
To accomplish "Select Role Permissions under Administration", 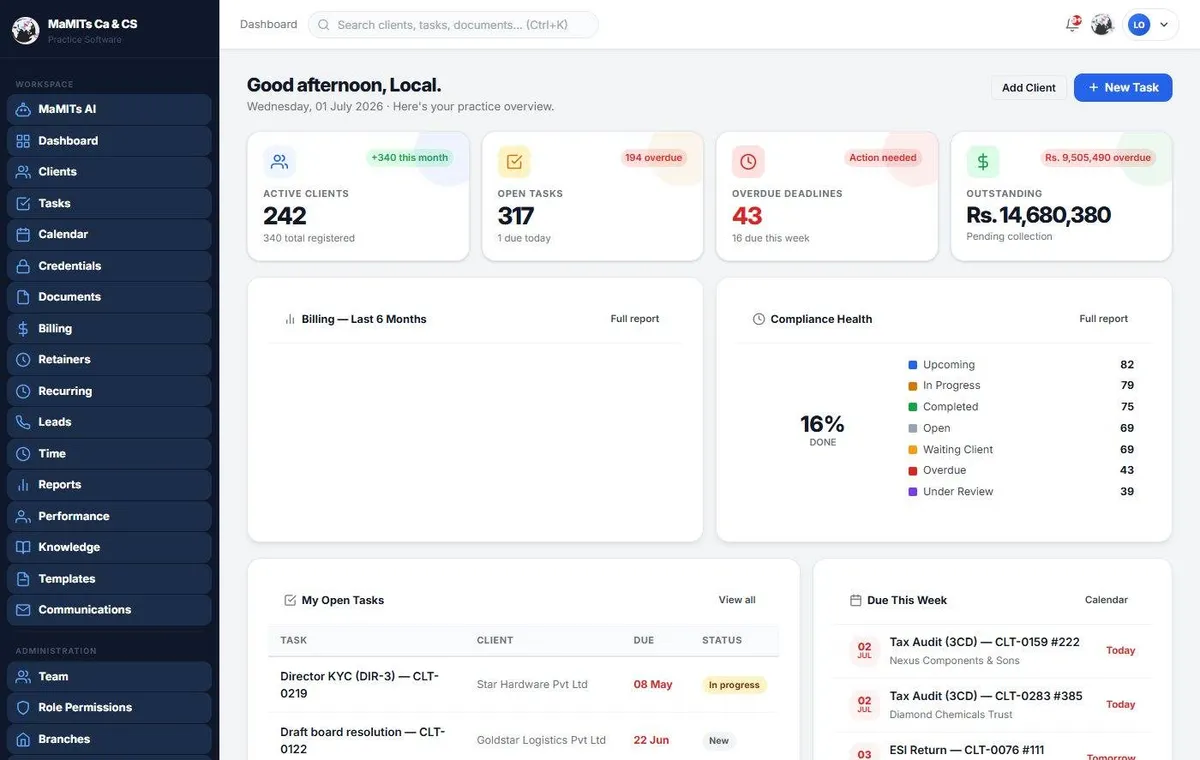I will coord(109,707).
